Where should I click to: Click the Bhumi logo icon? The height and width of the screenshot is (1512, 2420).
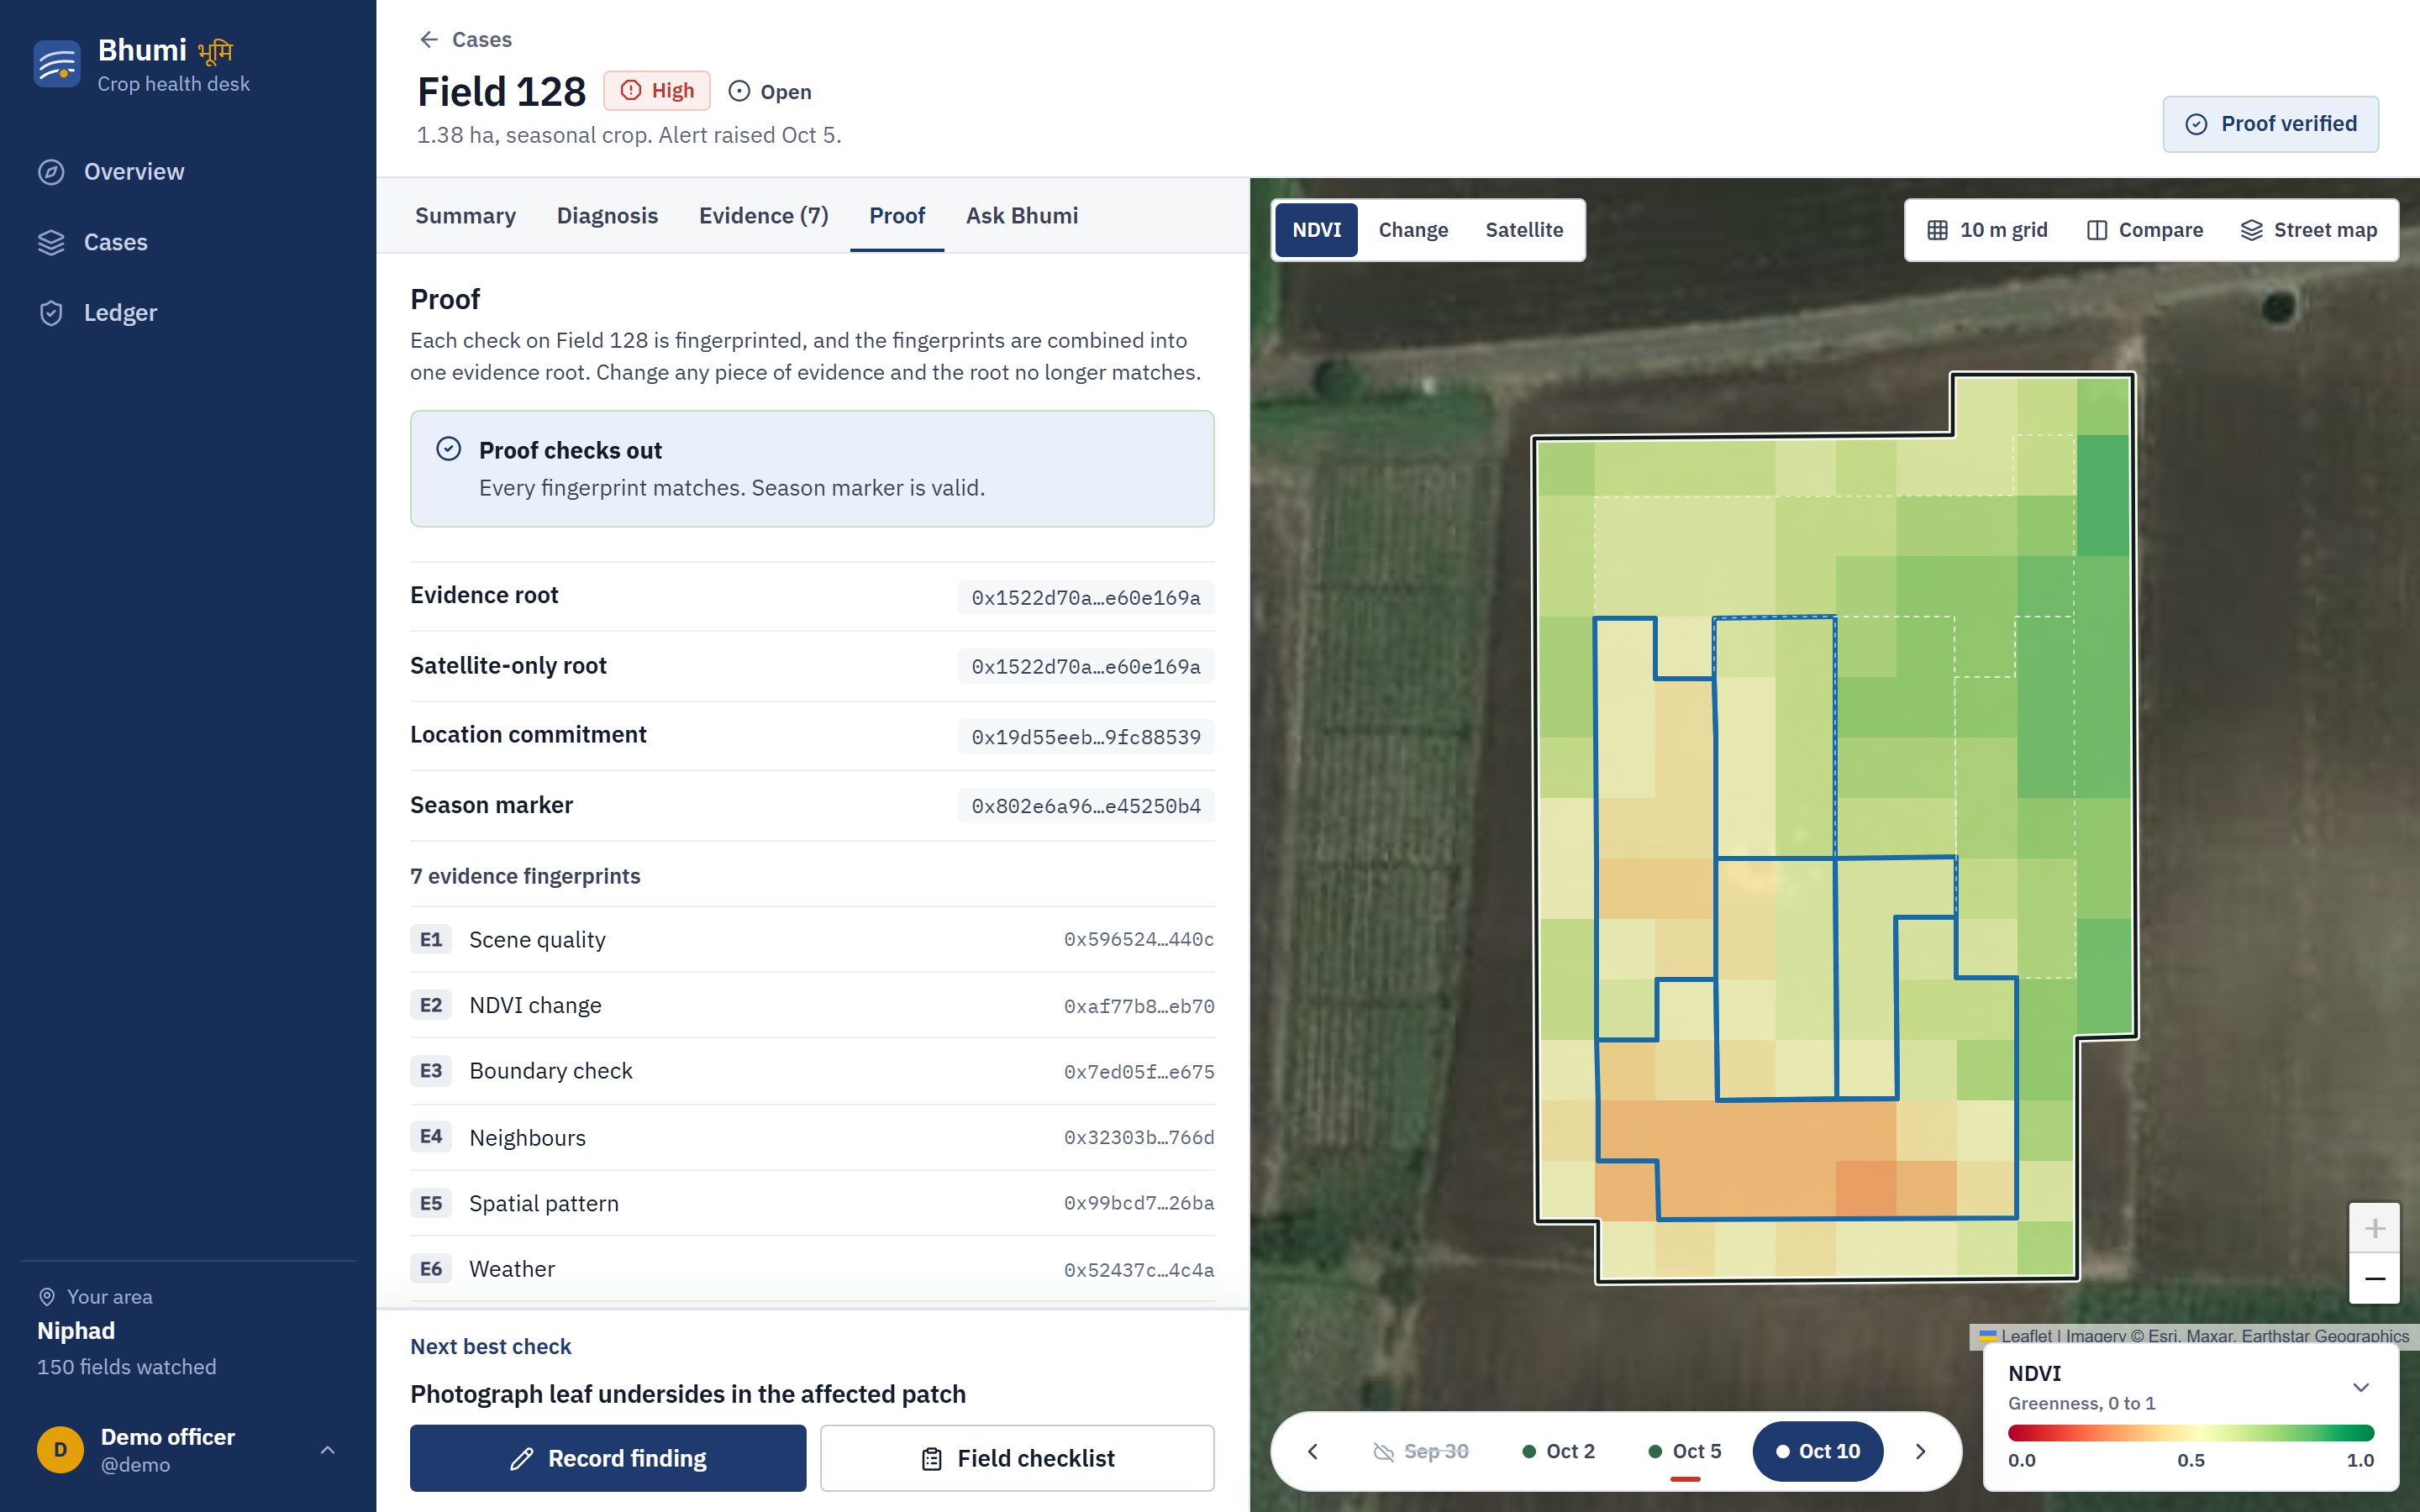(x=57, y=64)
